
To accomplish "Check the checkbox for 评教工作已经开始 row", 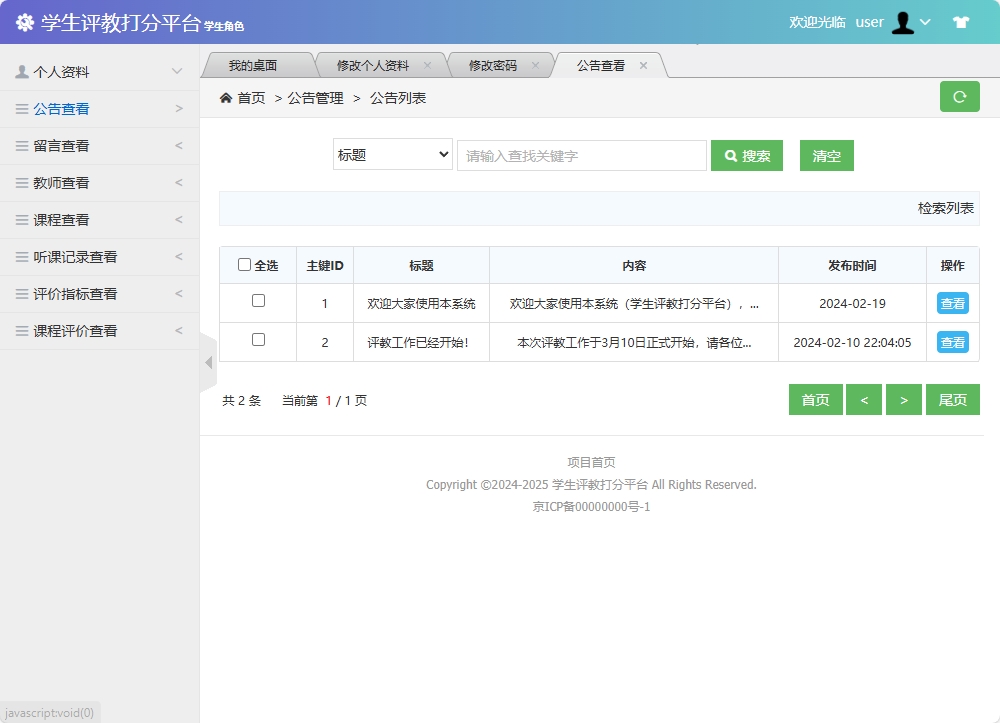I will (x=258, y=341).
